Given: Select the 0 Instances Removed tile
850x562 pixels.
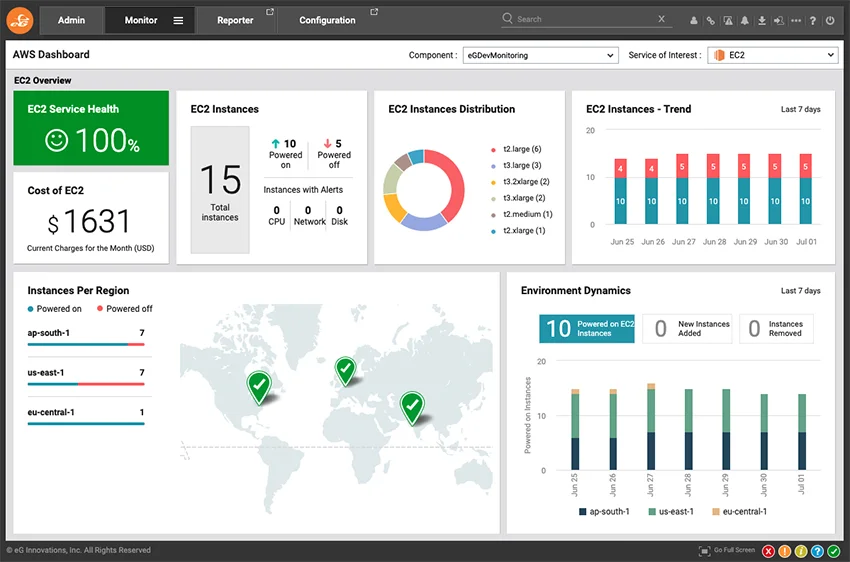Looking at the screenshot, I should (x=776, y=328).
